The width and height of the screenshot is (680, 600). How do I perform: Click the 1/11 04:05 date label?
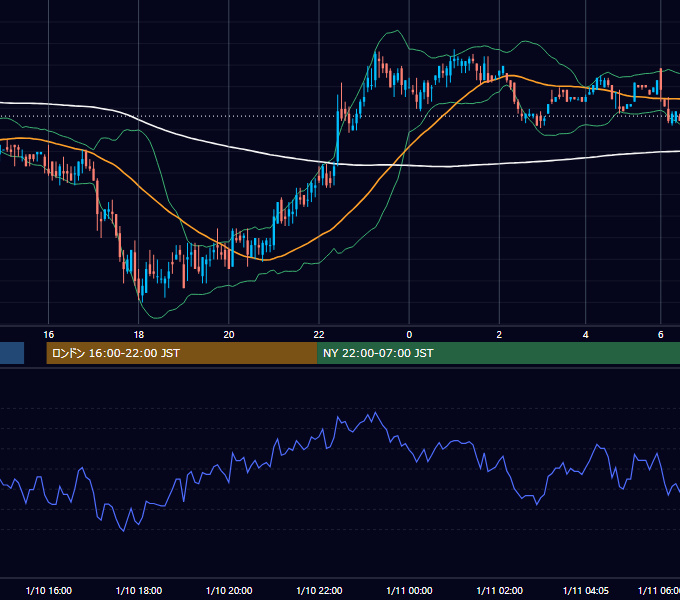coord(586,590)
